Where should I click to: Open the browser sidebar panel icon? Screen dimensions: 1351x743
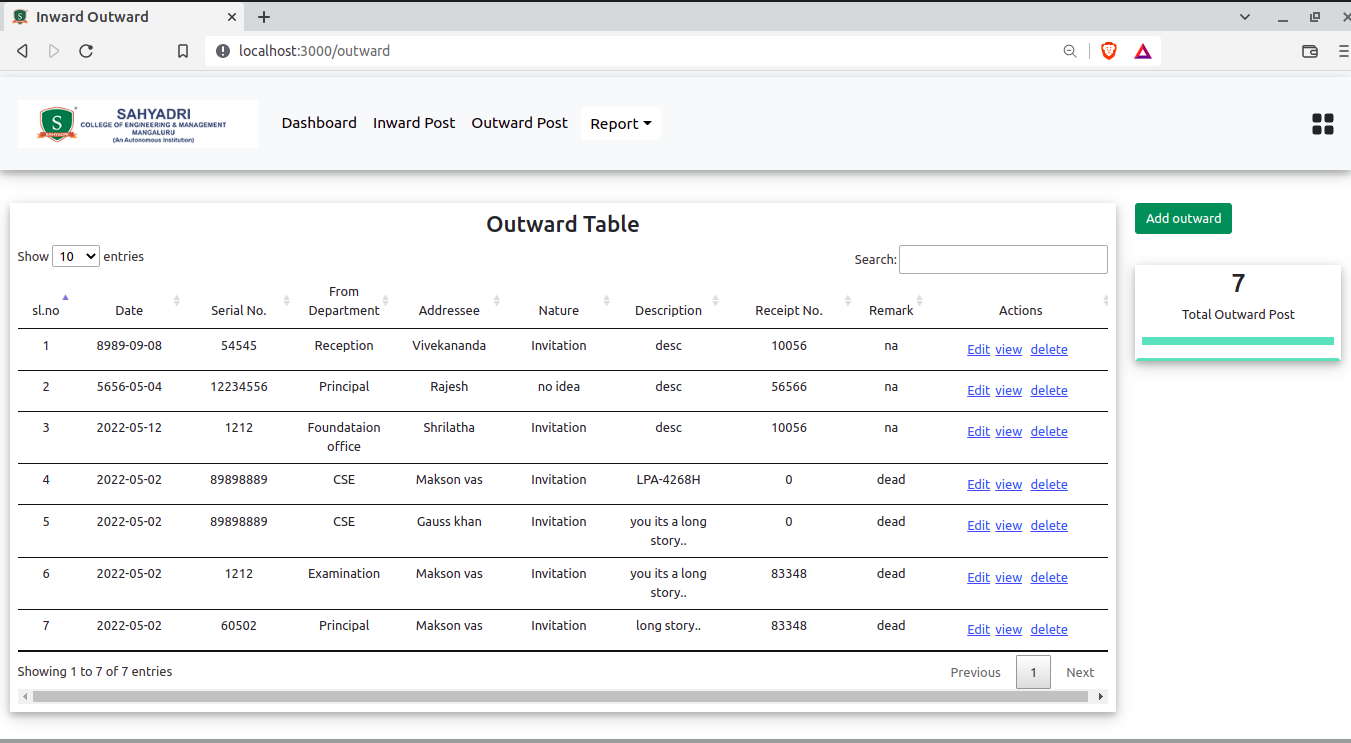click(1310, 50)
